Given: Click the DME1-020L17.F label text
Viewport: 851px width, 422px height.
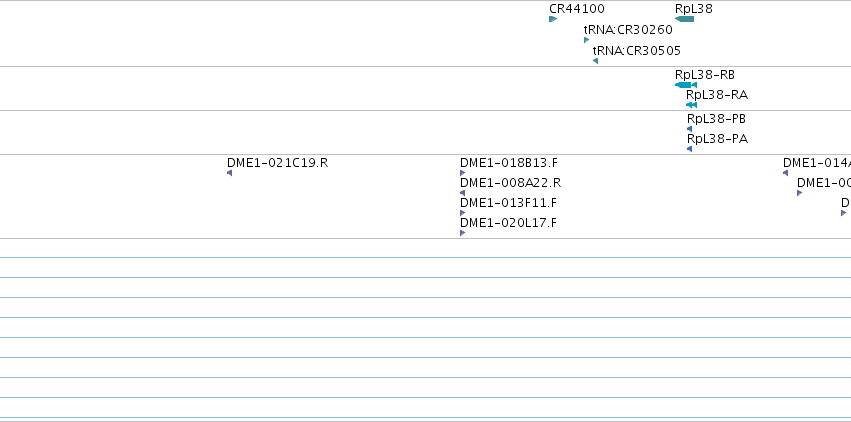Looking at the screenshot, I should pos(508,223).
